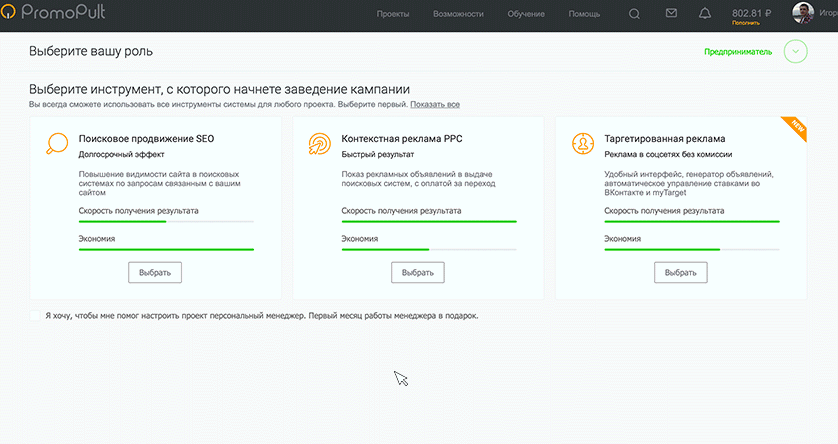Viewport: 838px width, 444px height.
Task: Click the PPC target card icon
Action: tap(320, 144)
